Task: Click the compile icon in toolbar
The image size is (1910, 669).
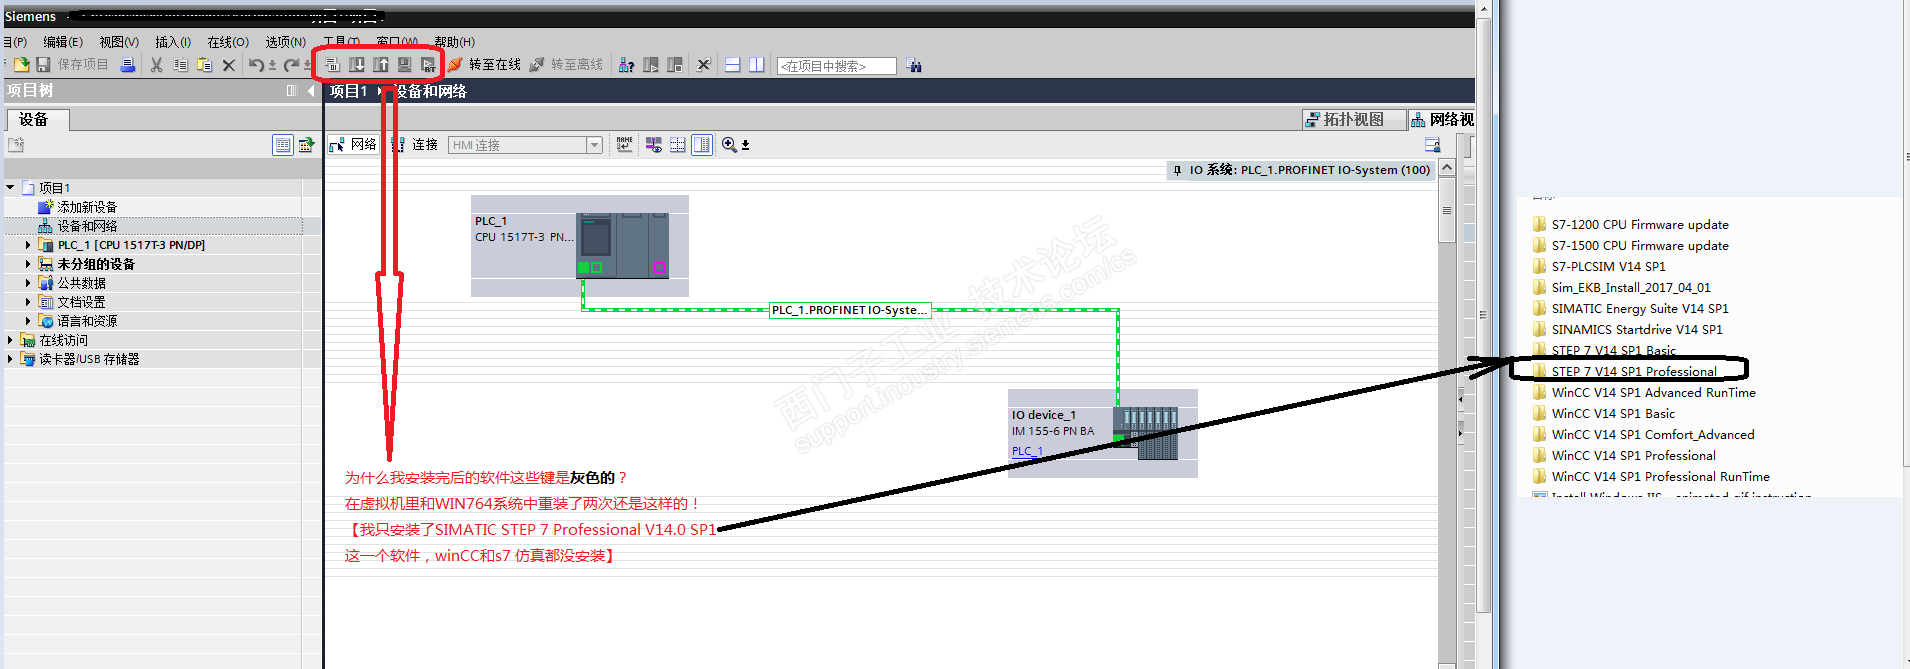Action: [x=333, y=65]
